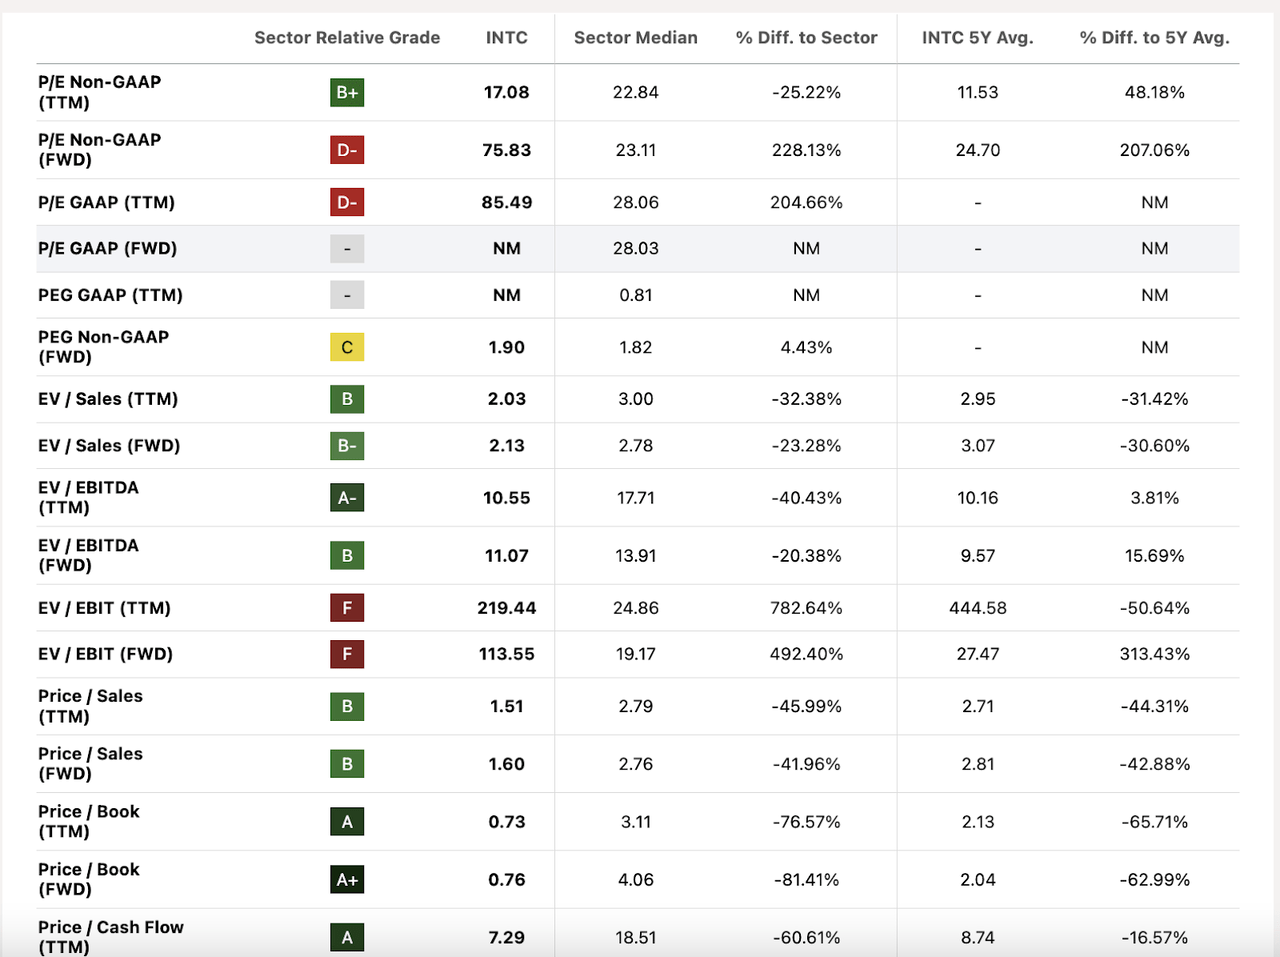
Task: Open the P/E GAAP (TTM) metric label
Action: (107, 202)
